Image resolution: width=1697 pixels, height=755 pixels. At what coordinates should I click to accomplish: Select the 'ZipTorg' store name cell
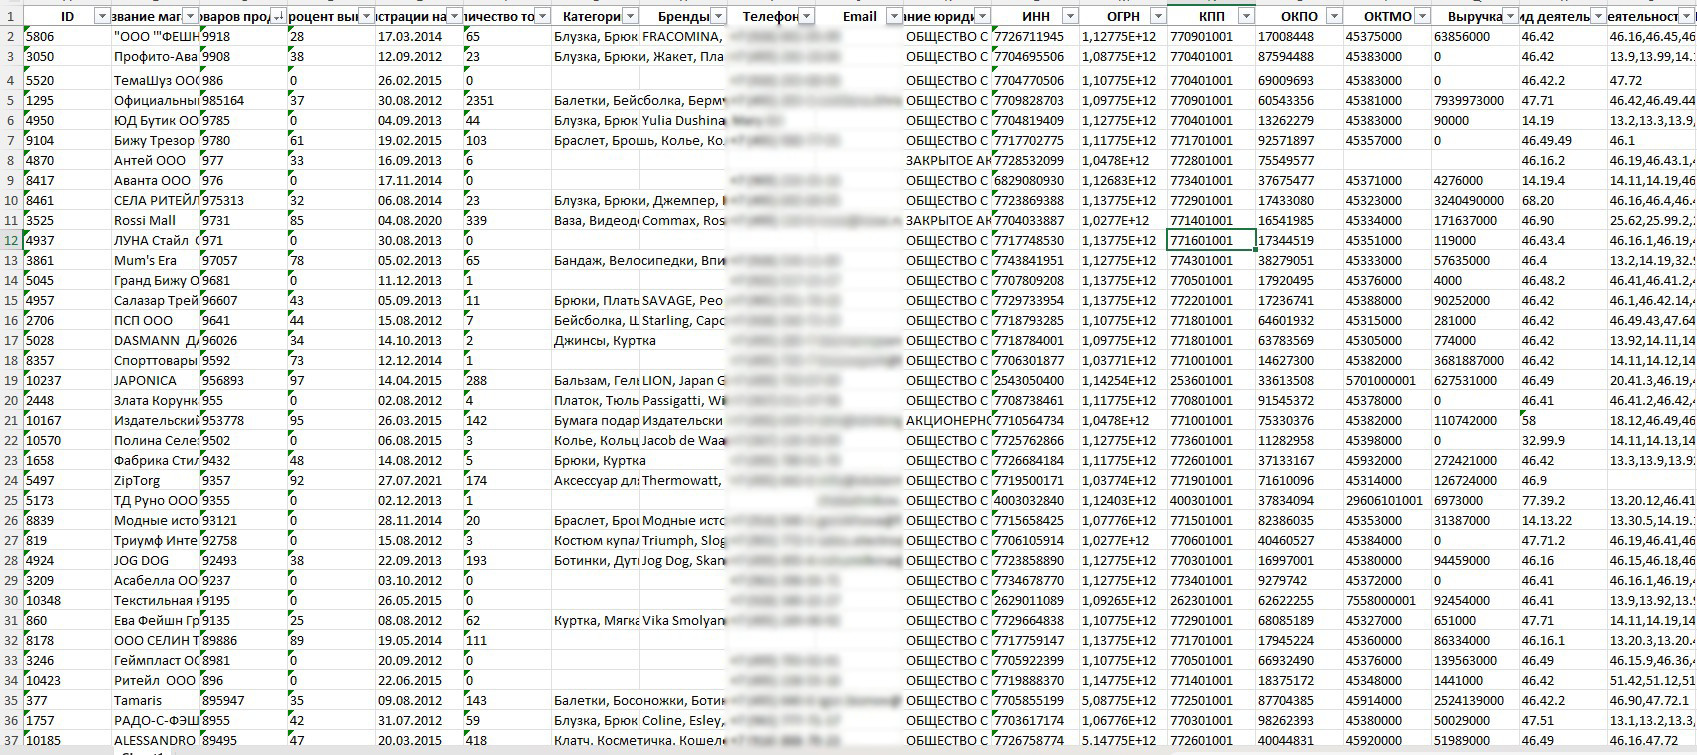[155, 480]
